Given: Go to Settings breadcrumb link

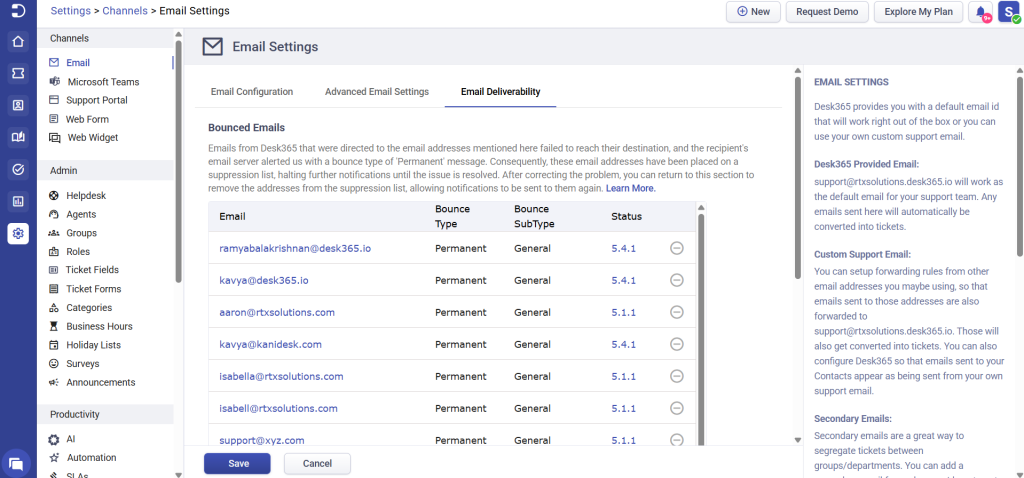Looking at the screenshot, I should [x=71, y=10].
